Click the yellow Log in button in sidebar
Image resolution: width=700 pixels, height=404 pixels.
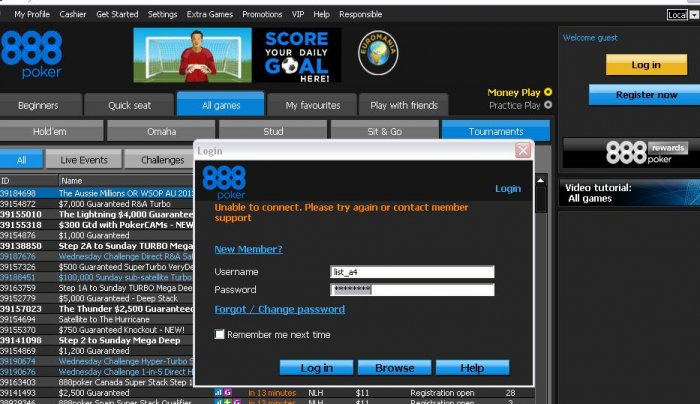646,65
